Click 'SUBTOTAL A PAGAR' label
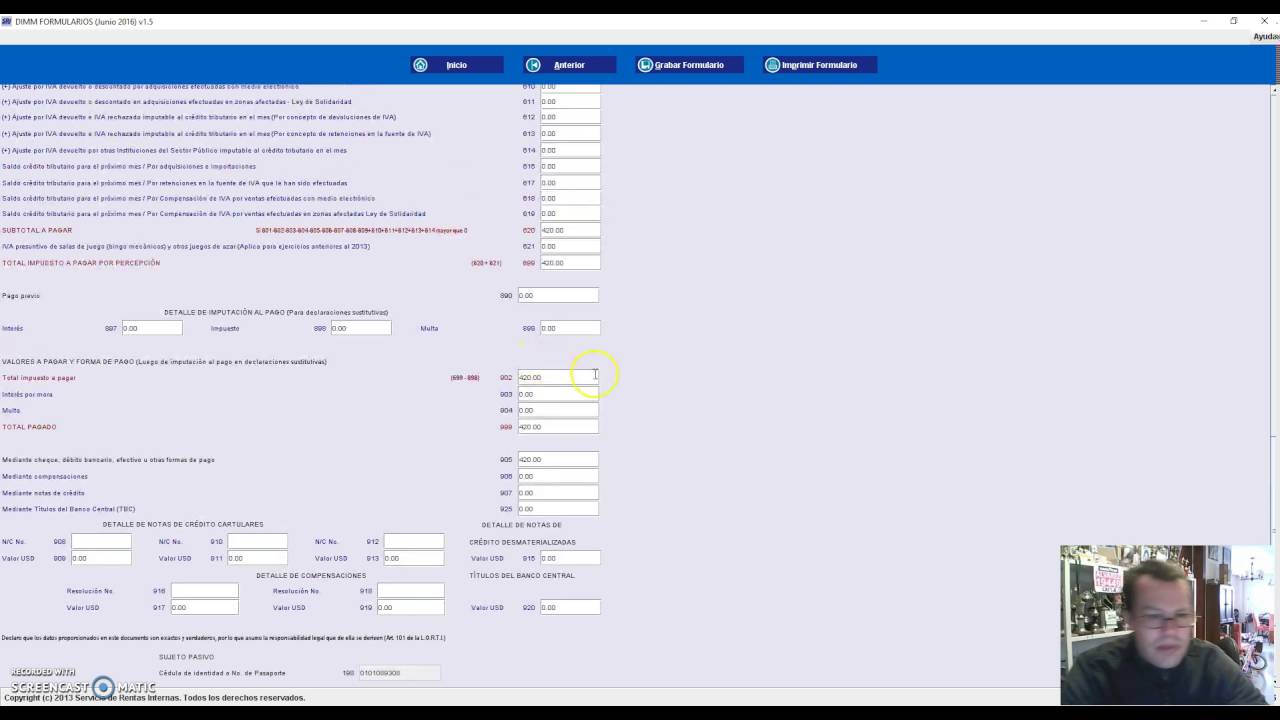 point(37,230)
